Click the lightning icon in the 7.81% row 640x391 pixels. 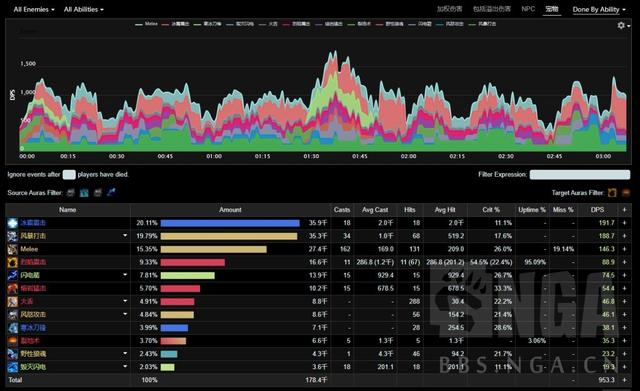[x=13, y=275]
